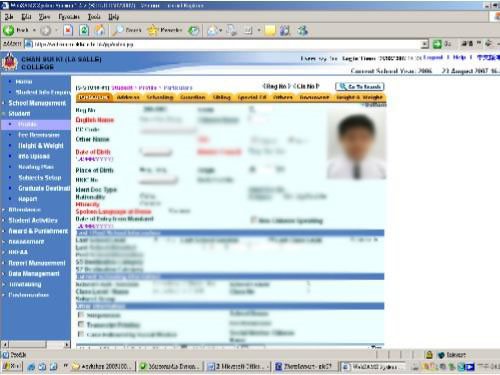
Task: Open the address bar dropdown arrow
Action: click(x=425, y=44)
